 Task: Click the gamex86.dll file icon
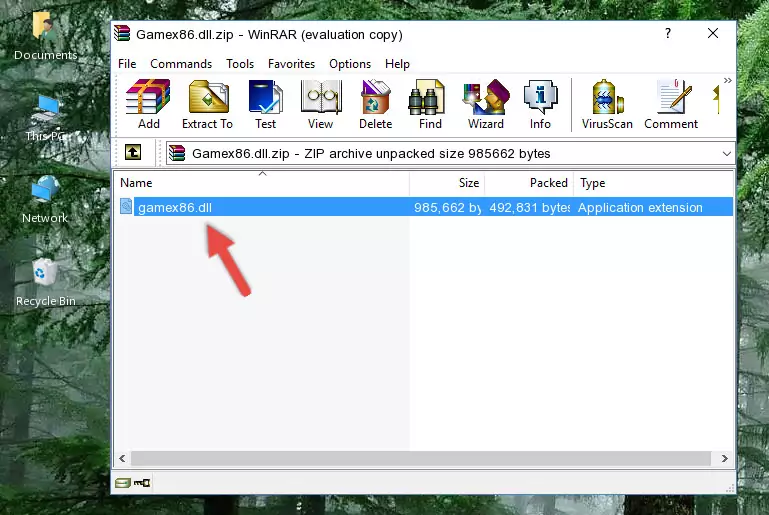click(126, 206)
